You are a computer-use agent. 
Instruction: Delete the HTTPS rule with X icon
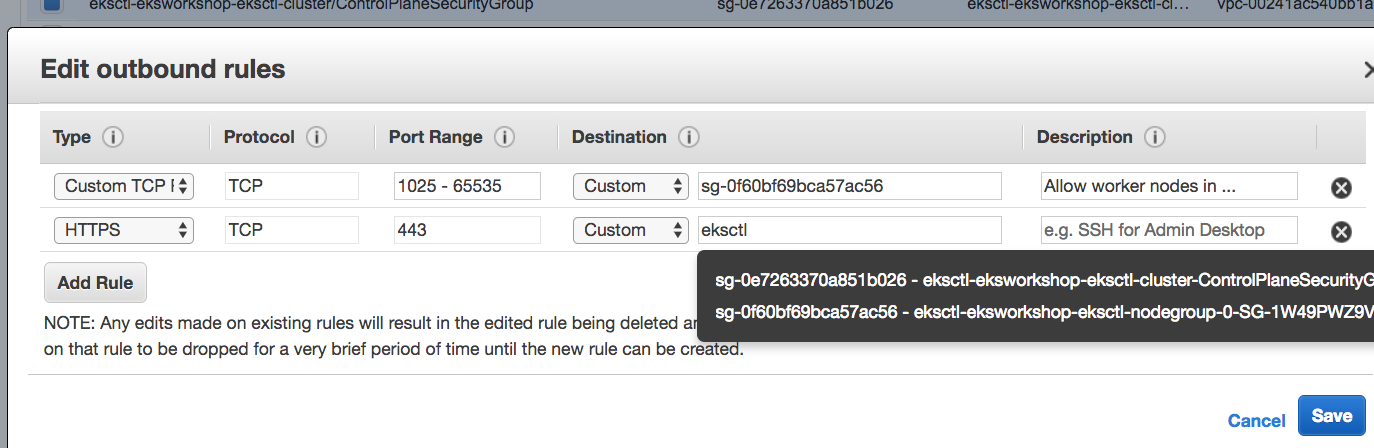click(x=1341, y=231)
